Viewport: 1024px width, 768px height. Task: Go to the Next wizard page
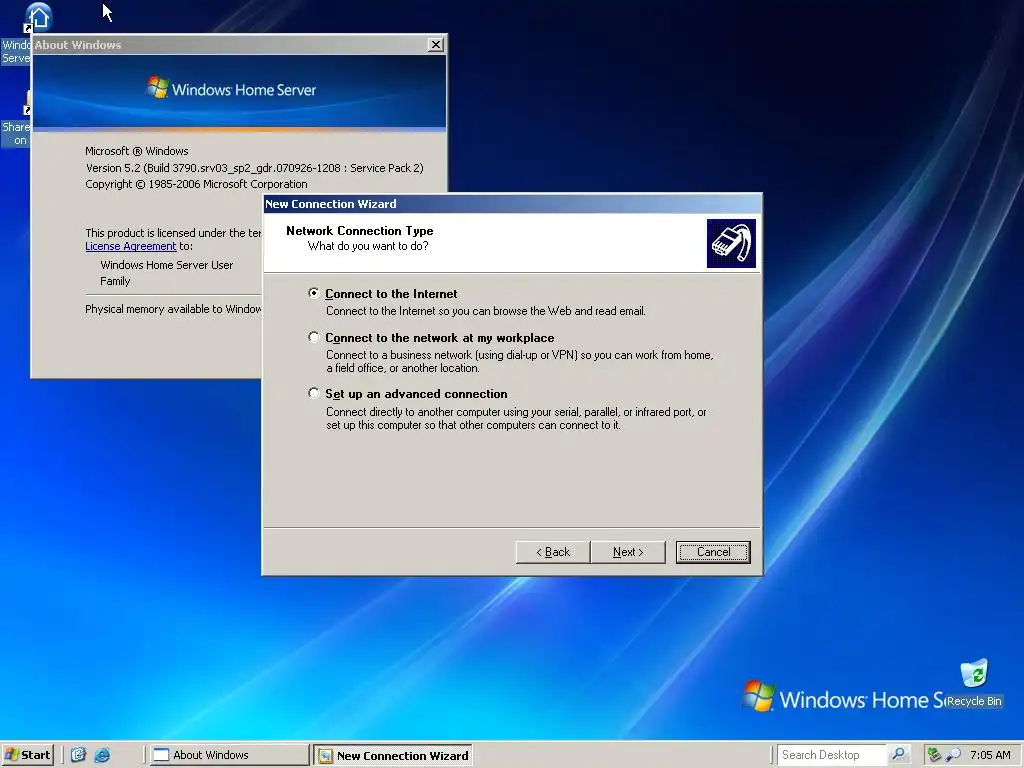[x=628, y=552]
